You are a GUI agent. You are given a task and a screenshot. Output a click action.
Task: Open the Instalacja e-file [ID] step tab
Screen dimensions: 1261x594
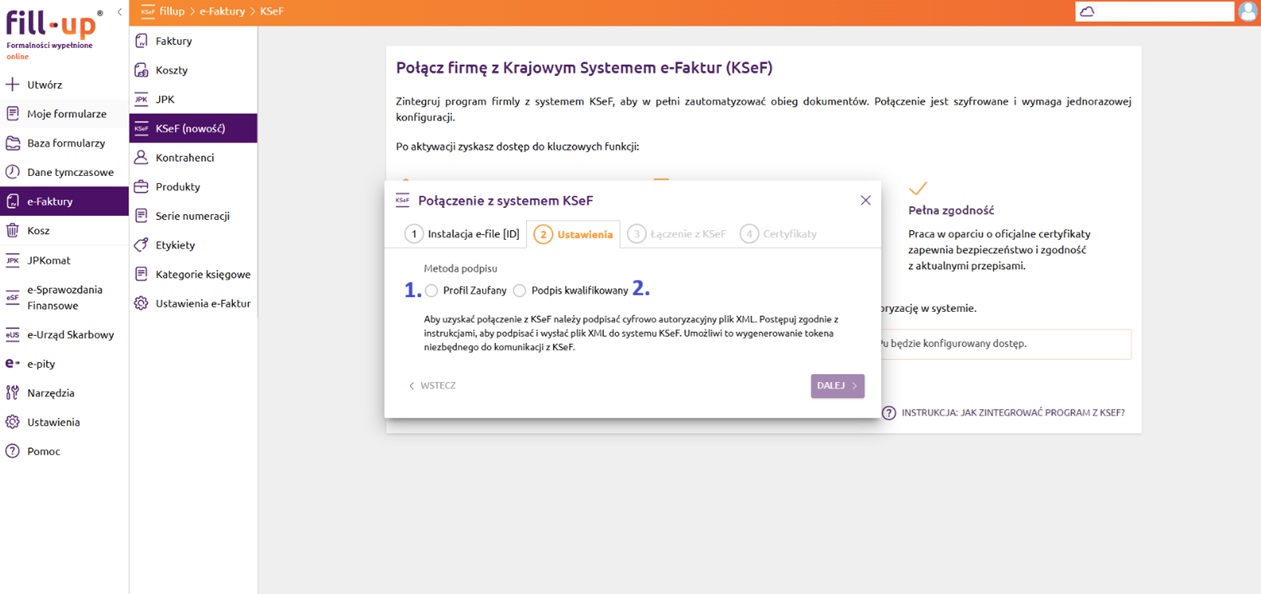tap(463, 234)
